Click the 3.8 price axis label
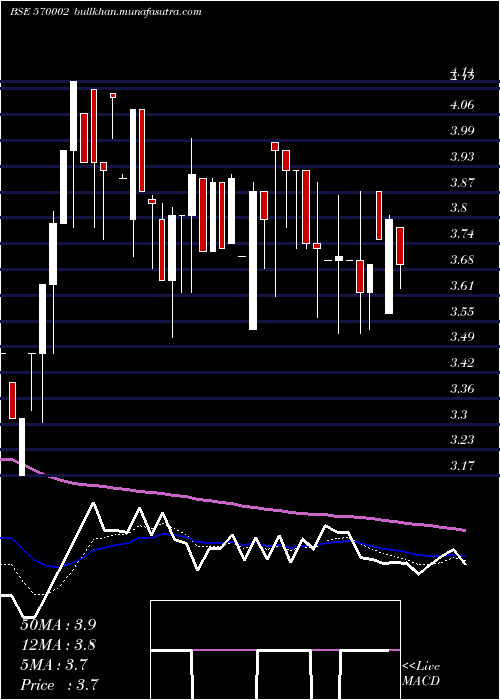500x700 pixels. click(x=459, y=208)
